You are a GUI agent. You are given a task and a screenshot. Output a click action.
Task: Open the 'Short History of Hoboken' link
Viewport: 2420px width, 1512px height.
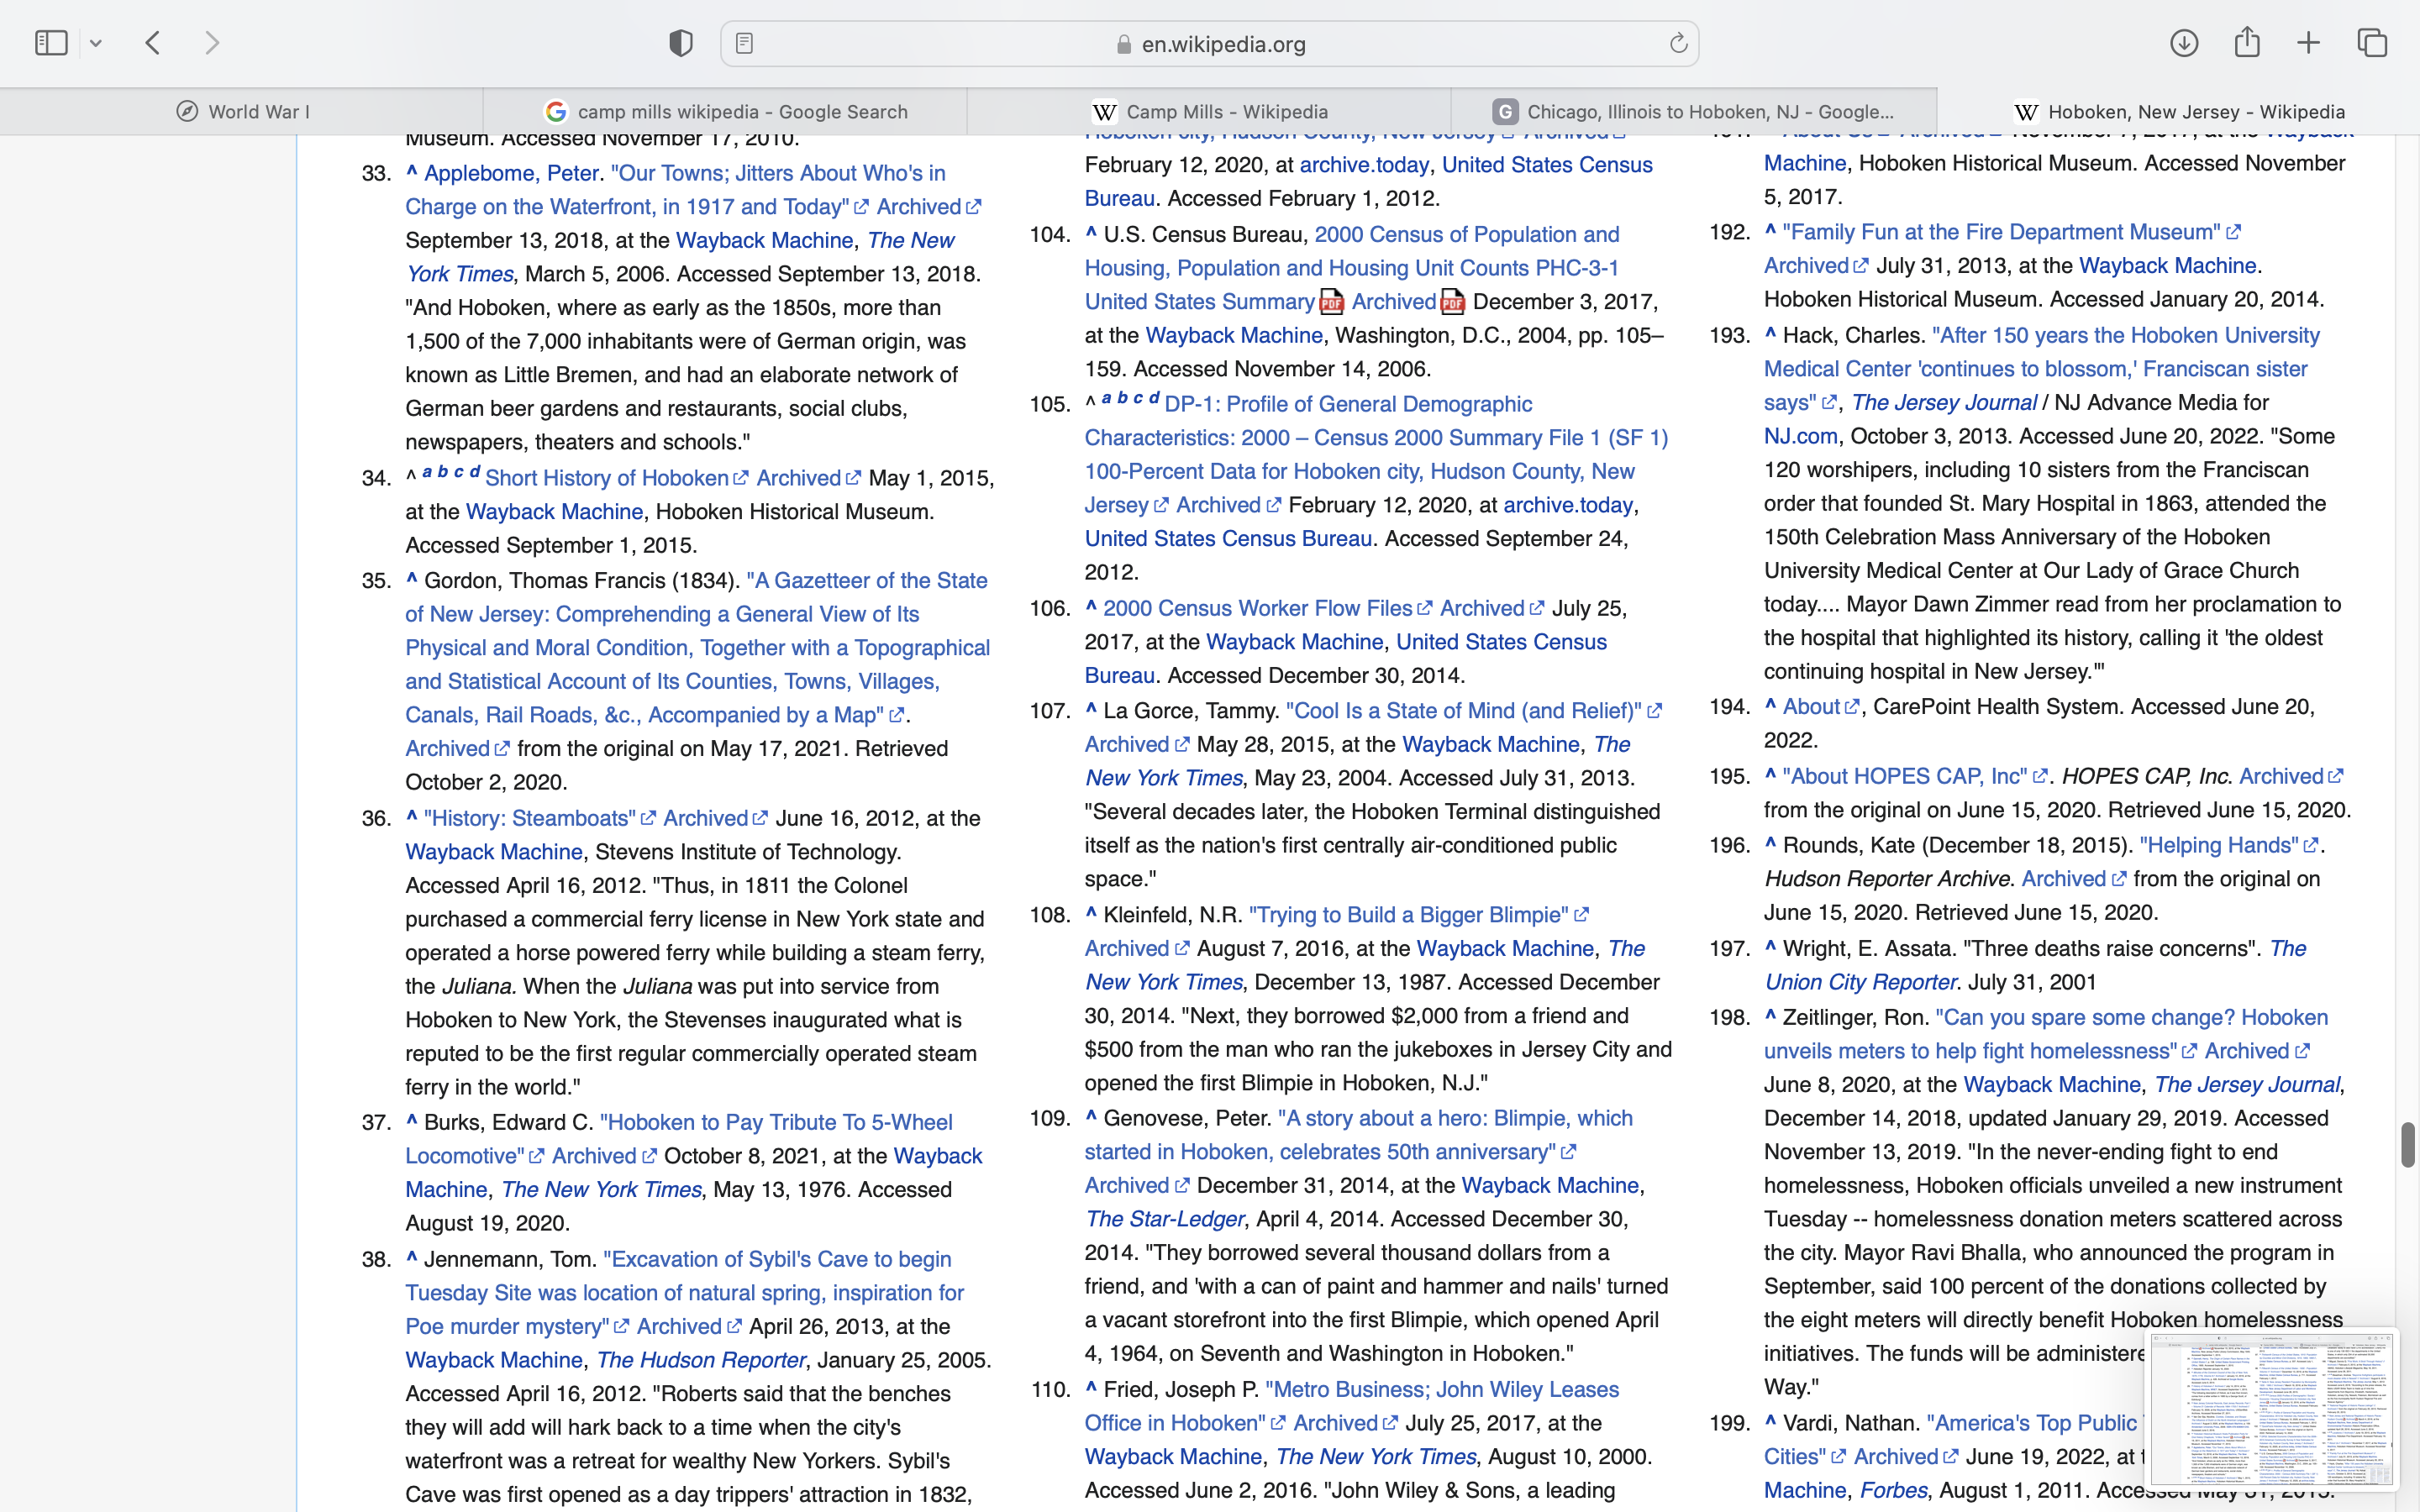[607, 478]
